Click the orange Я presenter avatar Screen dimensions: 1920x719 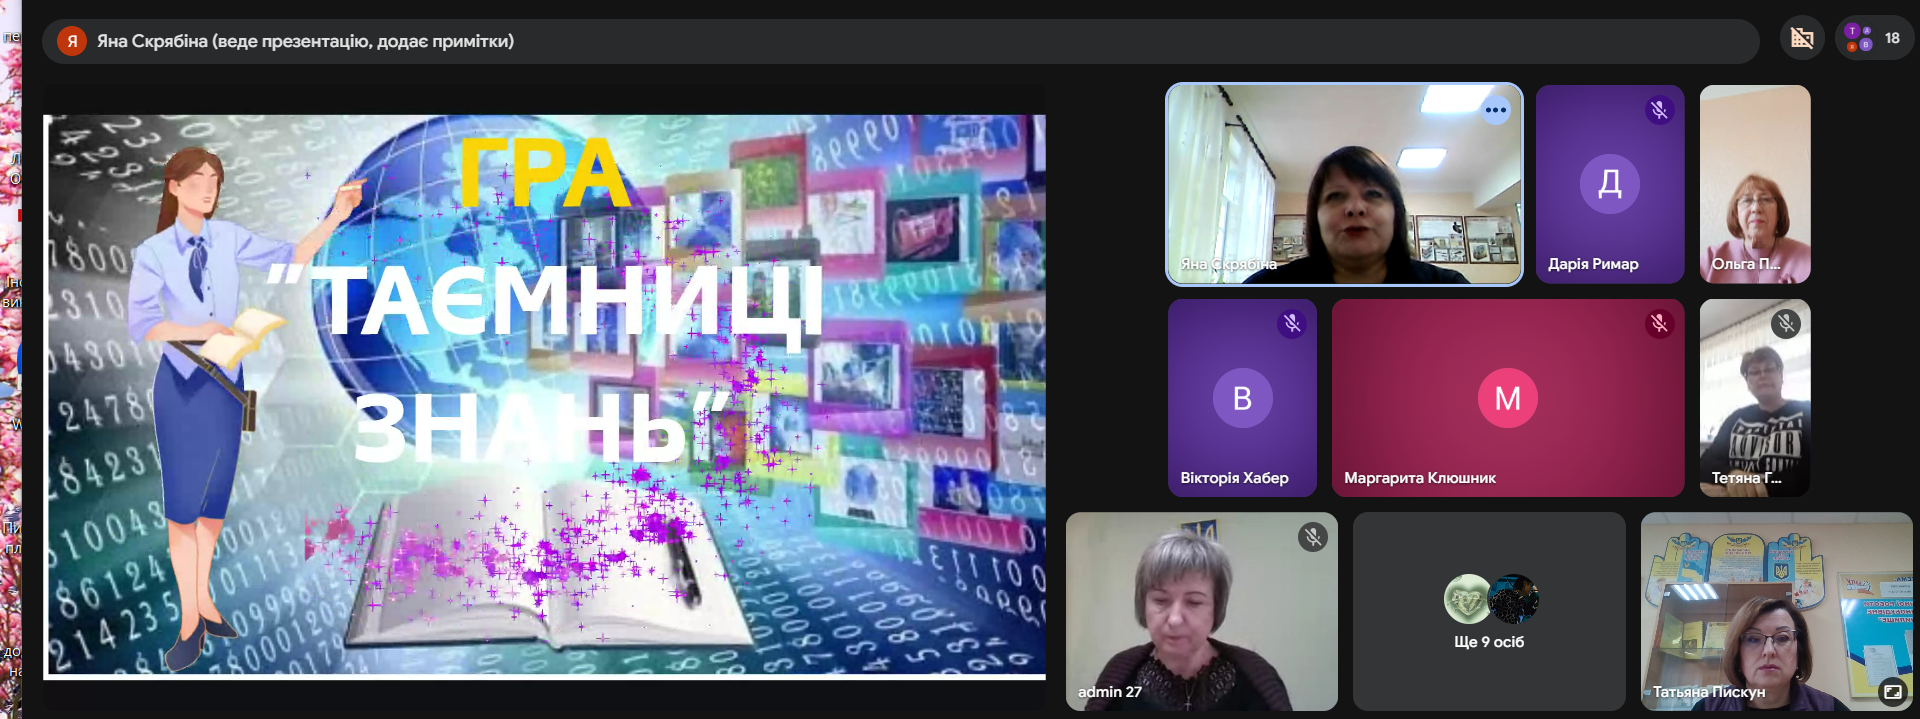click(72, 41)
